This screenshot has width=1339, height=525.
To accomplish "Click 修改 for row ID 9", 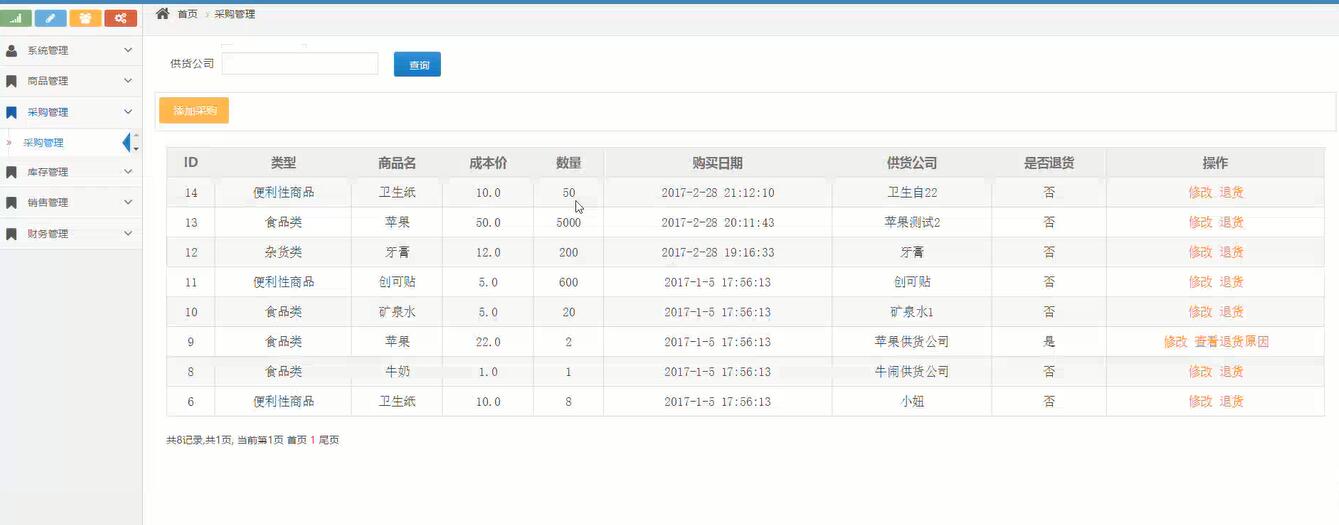I will point(1175,342).
